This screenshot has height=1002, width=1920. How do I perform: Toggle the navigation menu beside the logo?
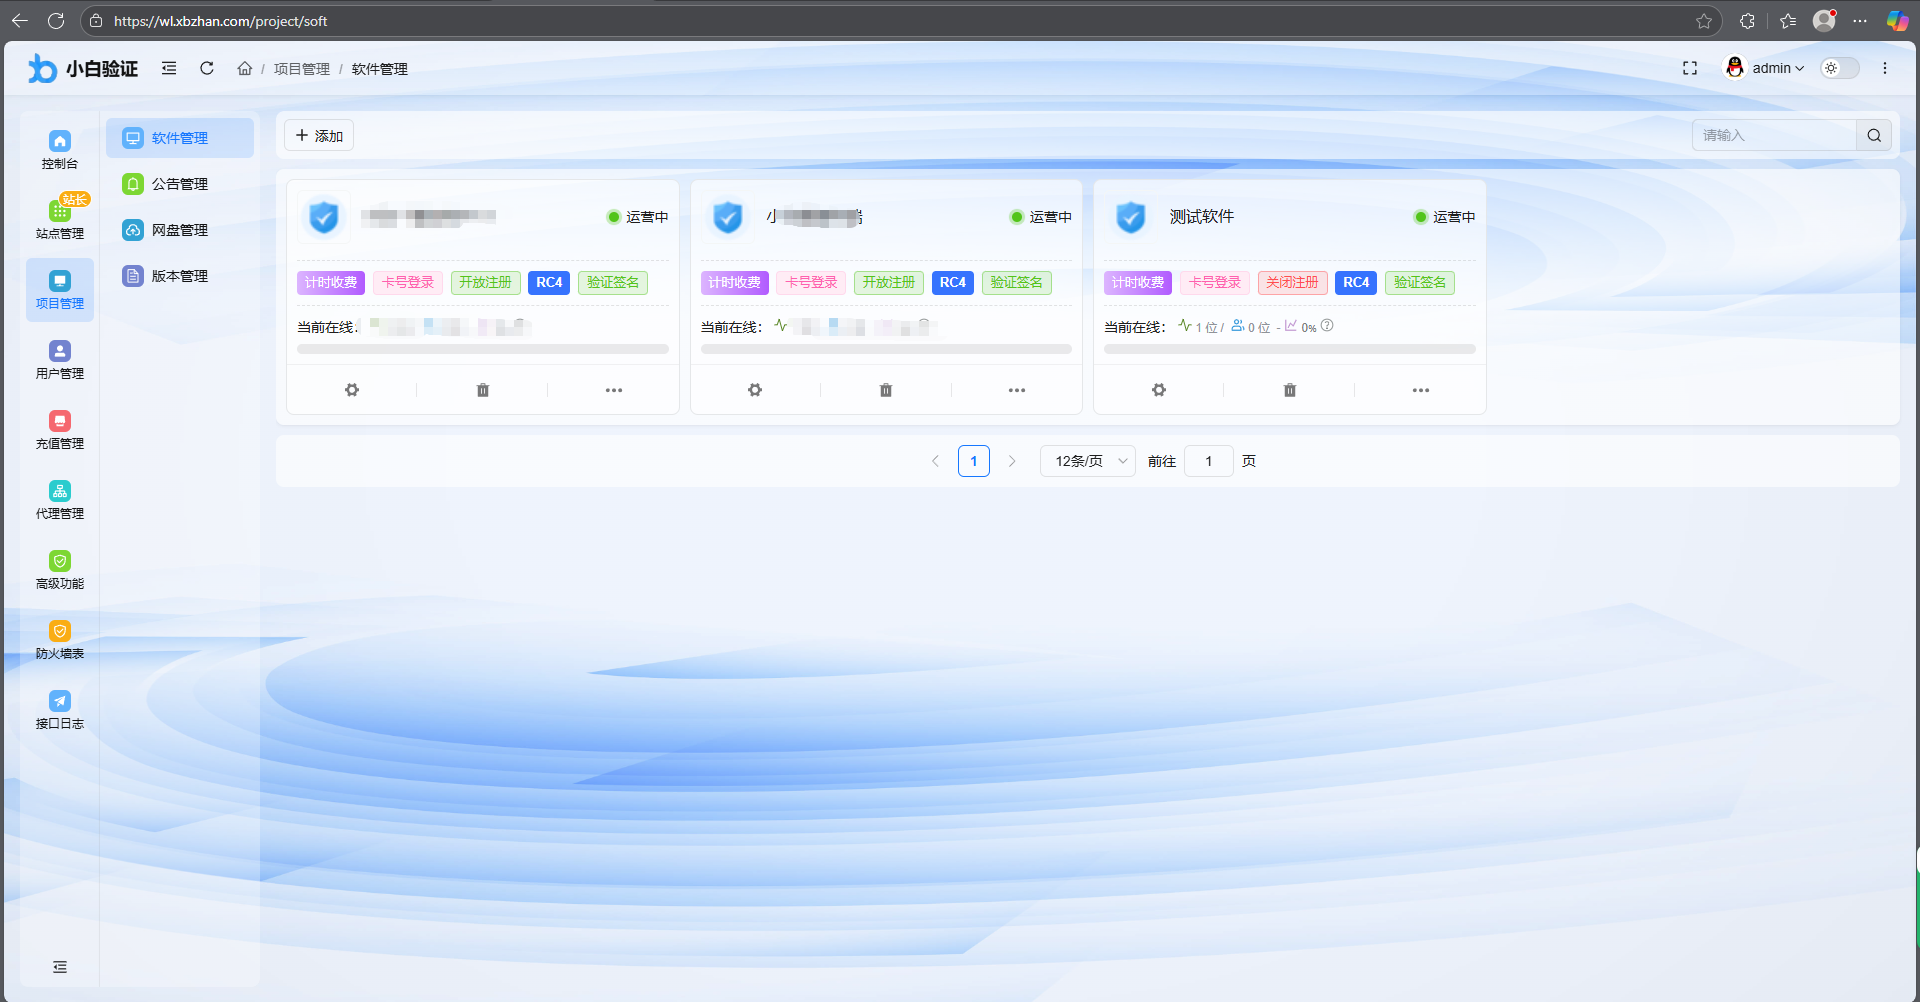[168, 68]
